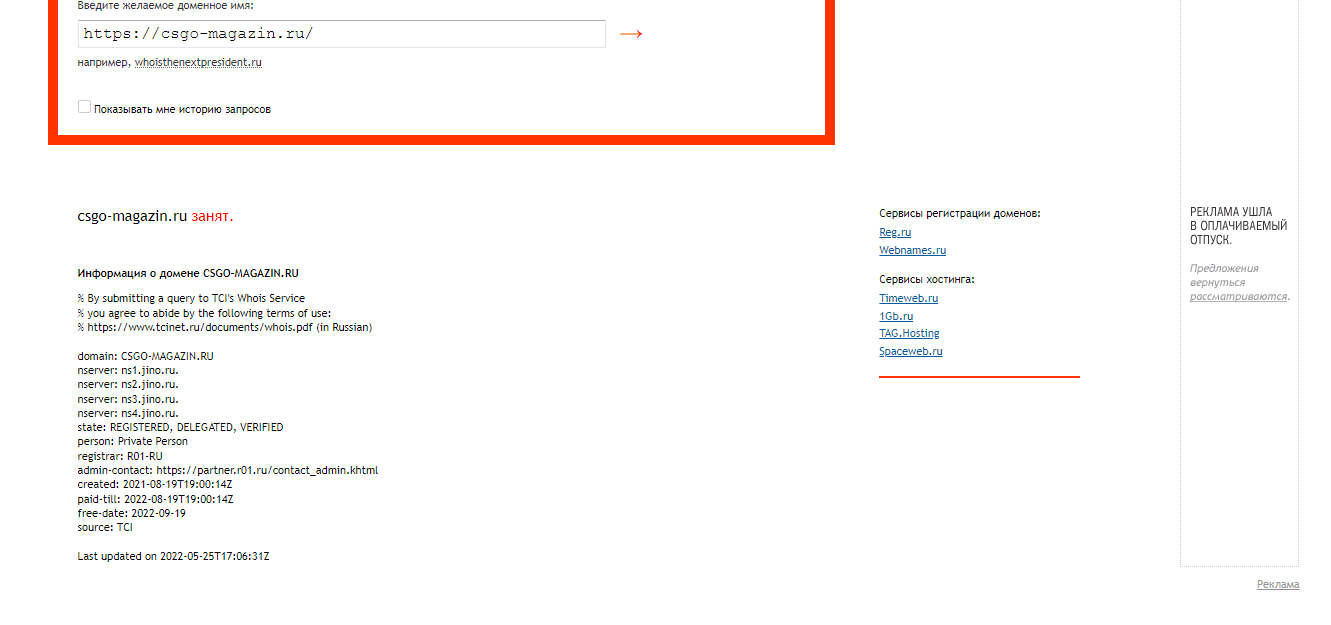Open the 'Реклама' link at bottom right
Image resolution: width=1331 pixels, height=625 pixels.
pyautogui.click(x=1277, y=584)
